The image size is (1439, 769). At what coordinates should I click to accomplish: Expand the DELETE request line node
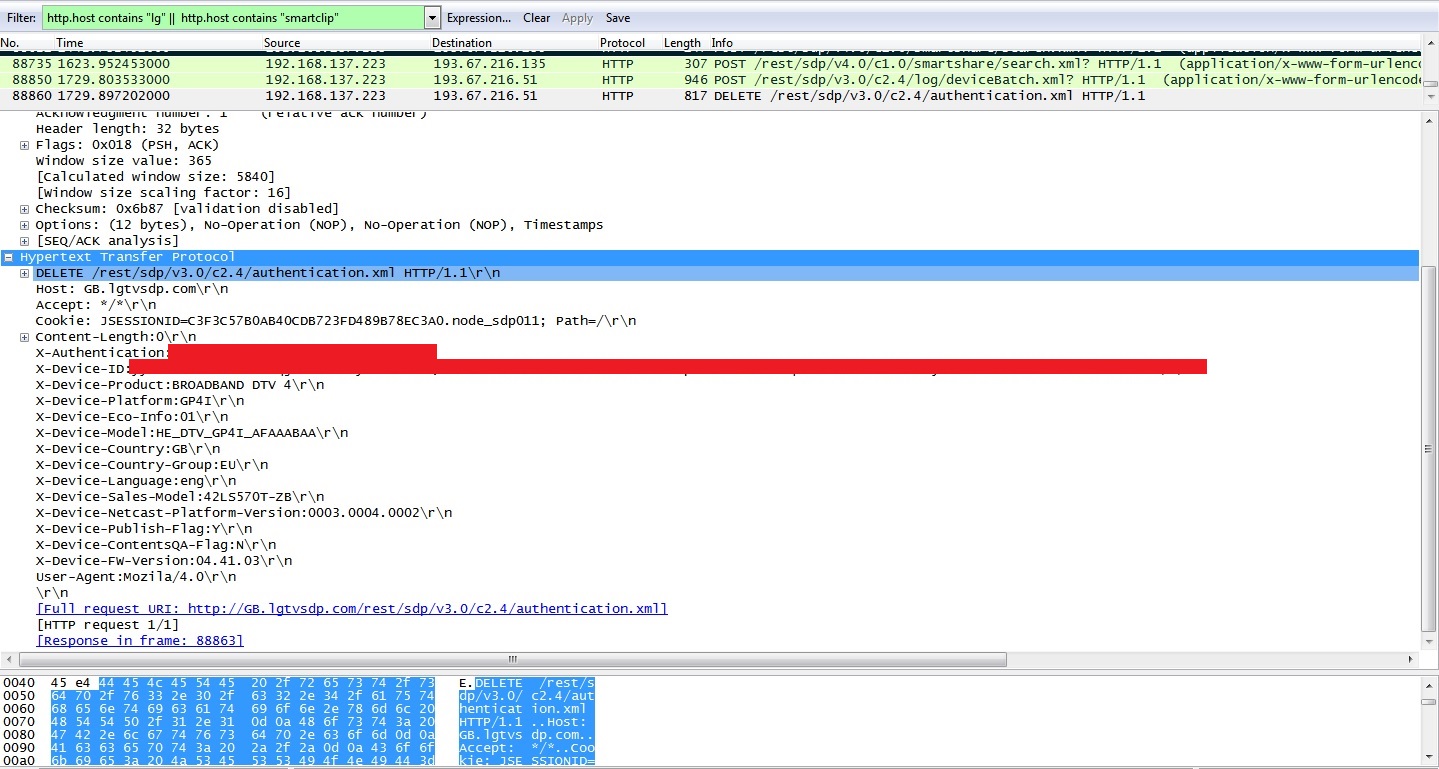click(25, 273)
